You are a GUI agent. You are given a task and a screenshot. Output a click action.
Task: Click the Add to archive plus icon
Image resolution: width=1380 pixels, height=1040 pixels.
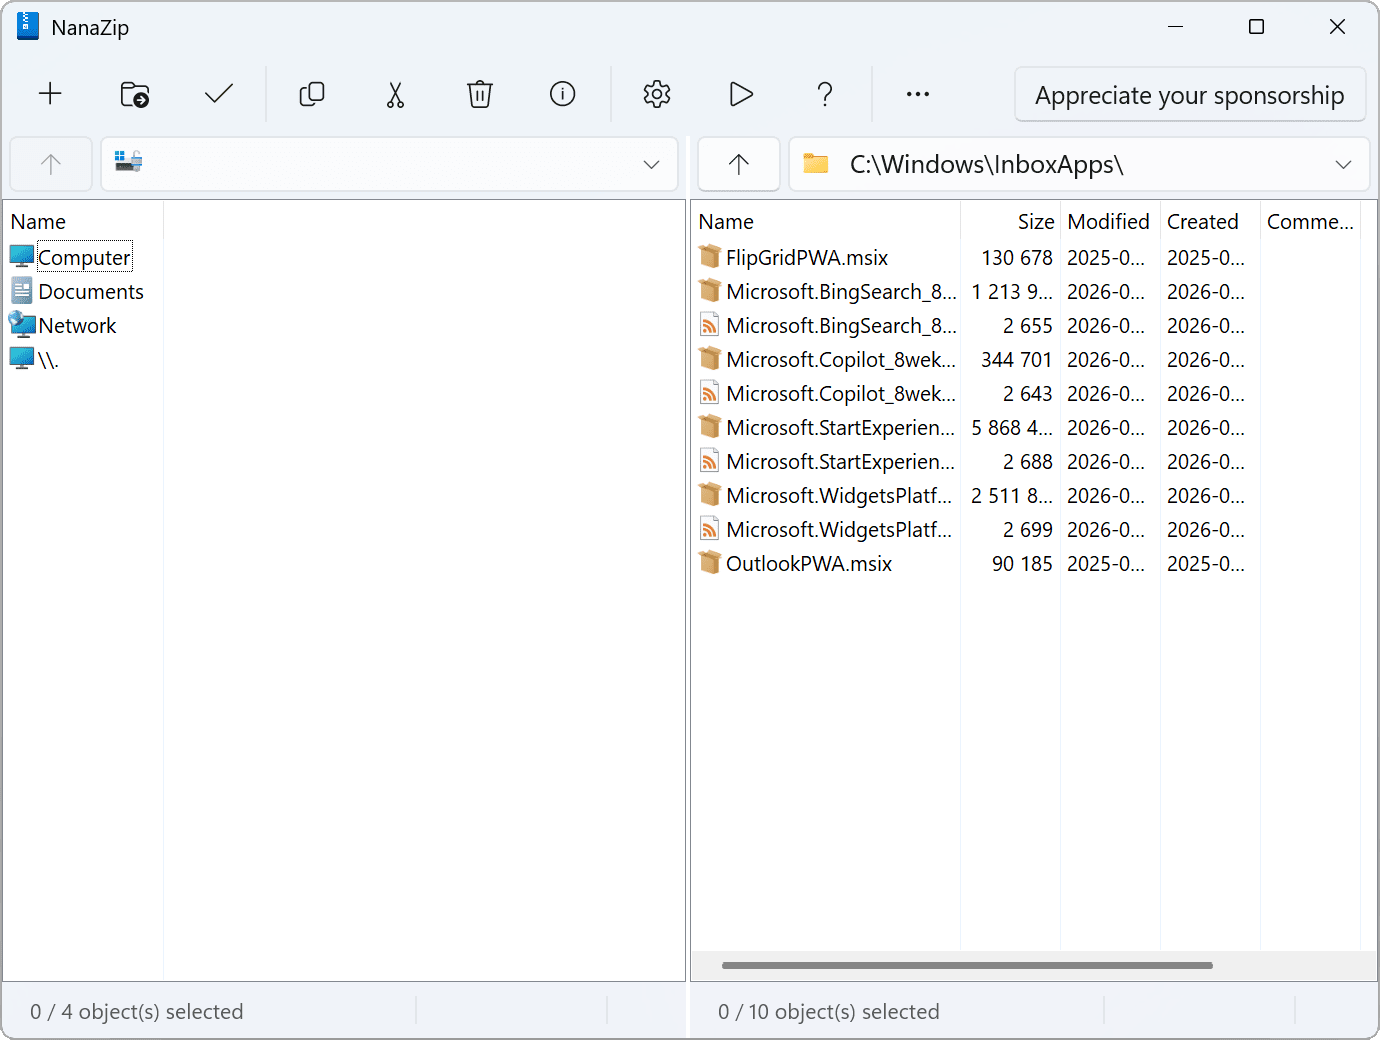point(50,94)
